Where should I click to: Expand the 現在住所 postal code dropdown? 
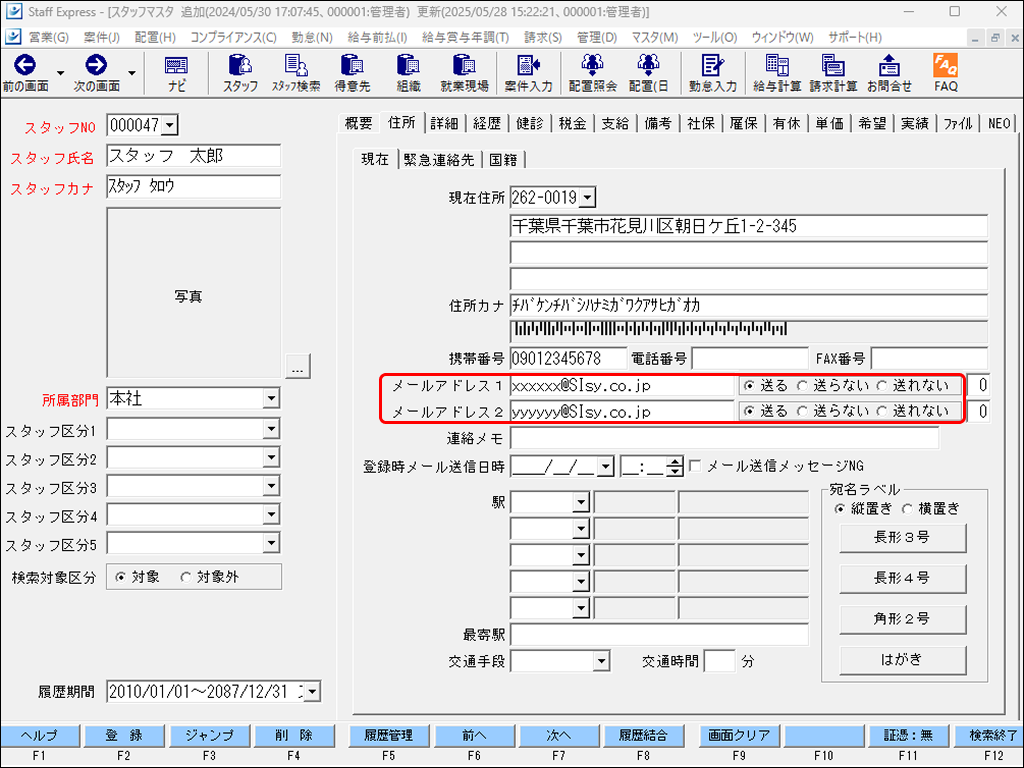(x=587, y=197)
